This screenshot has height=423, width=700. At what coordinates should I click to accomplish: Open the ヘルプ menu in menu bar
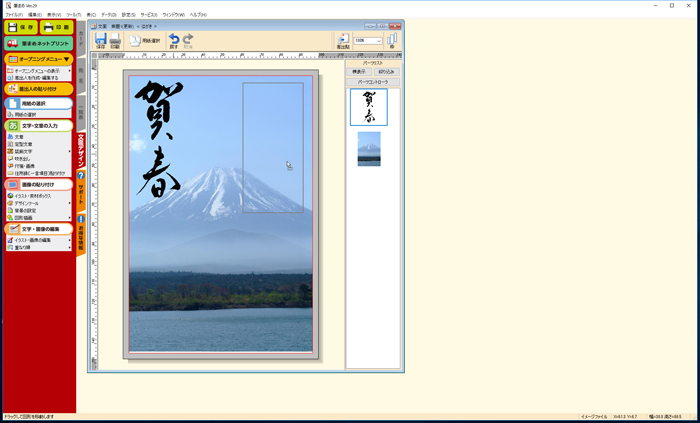coord(198,15)
